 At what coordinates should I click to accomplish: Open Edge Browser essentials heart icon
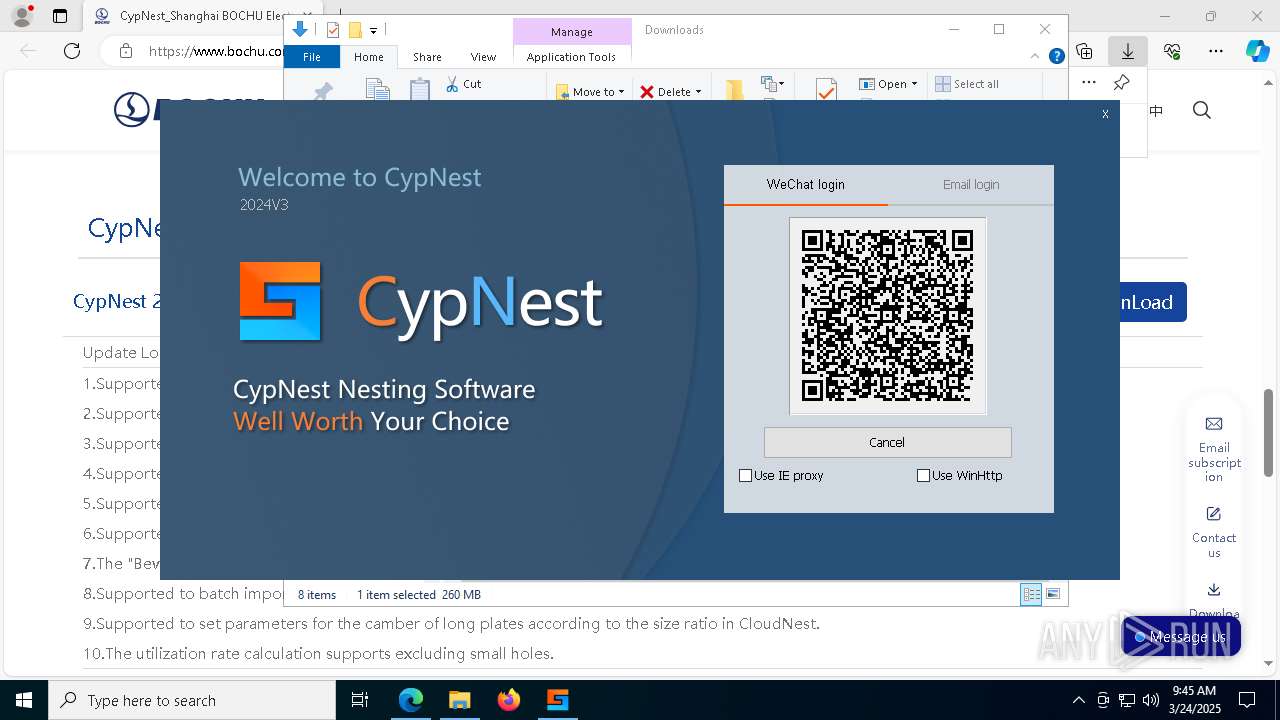click(1172, 51)
